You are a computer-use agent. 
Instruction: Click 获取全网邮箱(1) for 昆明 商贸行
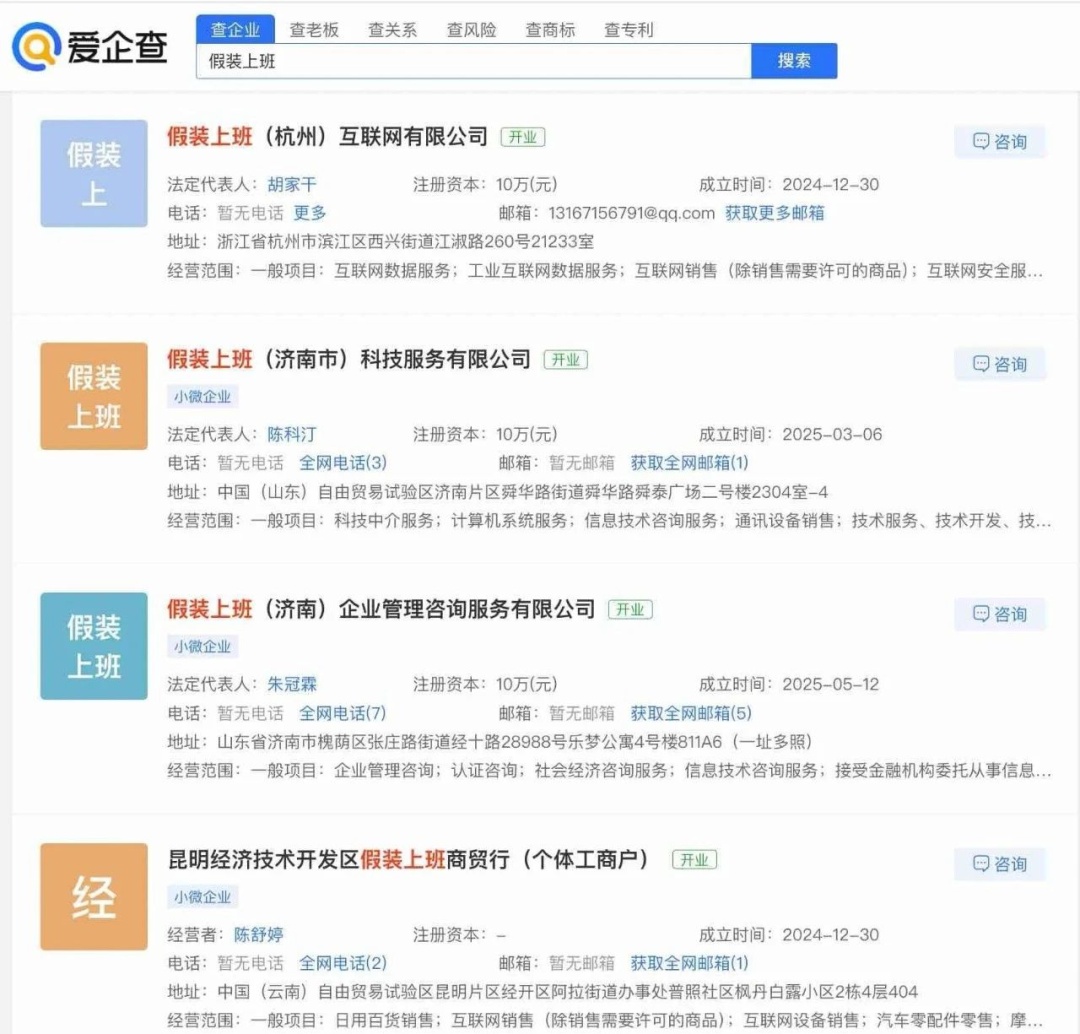click(x=689, y=963)
